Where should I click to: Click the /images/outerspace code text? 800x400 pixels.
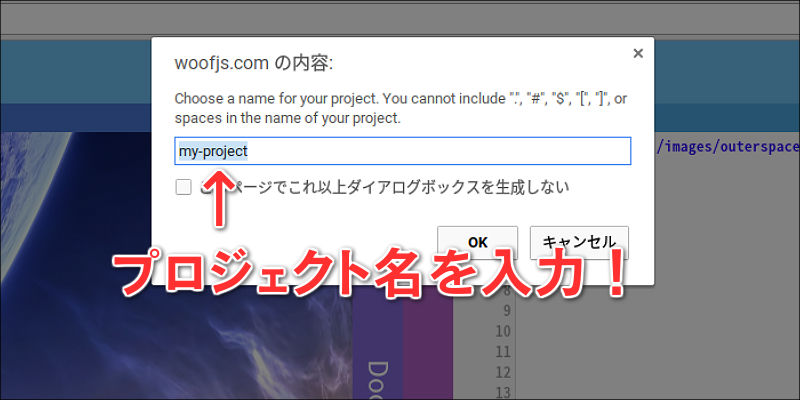(x=728, y=147)
